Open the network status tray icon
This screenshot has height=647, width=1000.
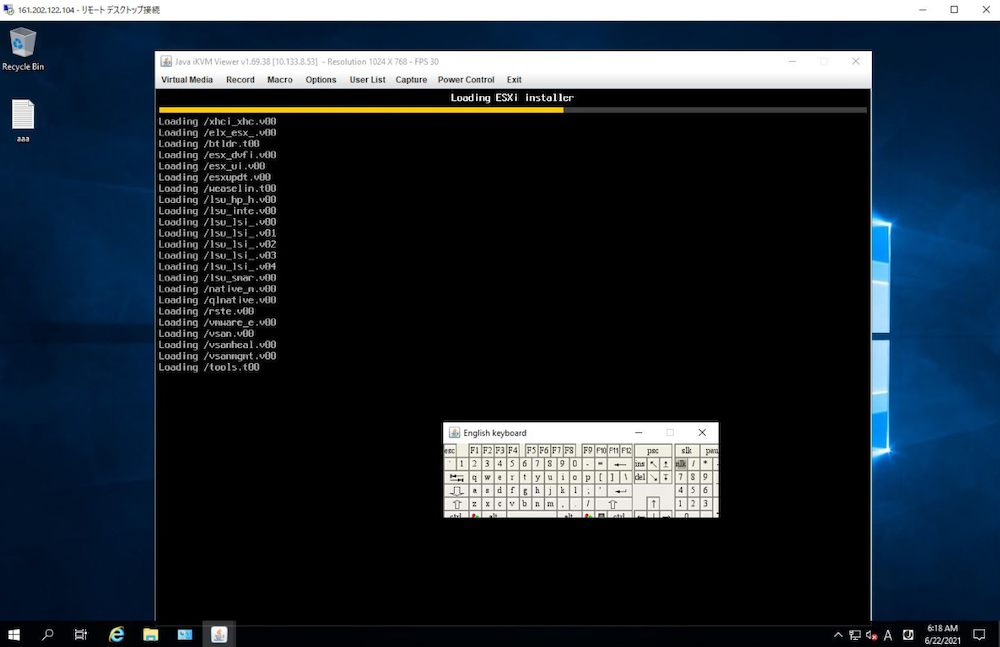click(855, 635)
